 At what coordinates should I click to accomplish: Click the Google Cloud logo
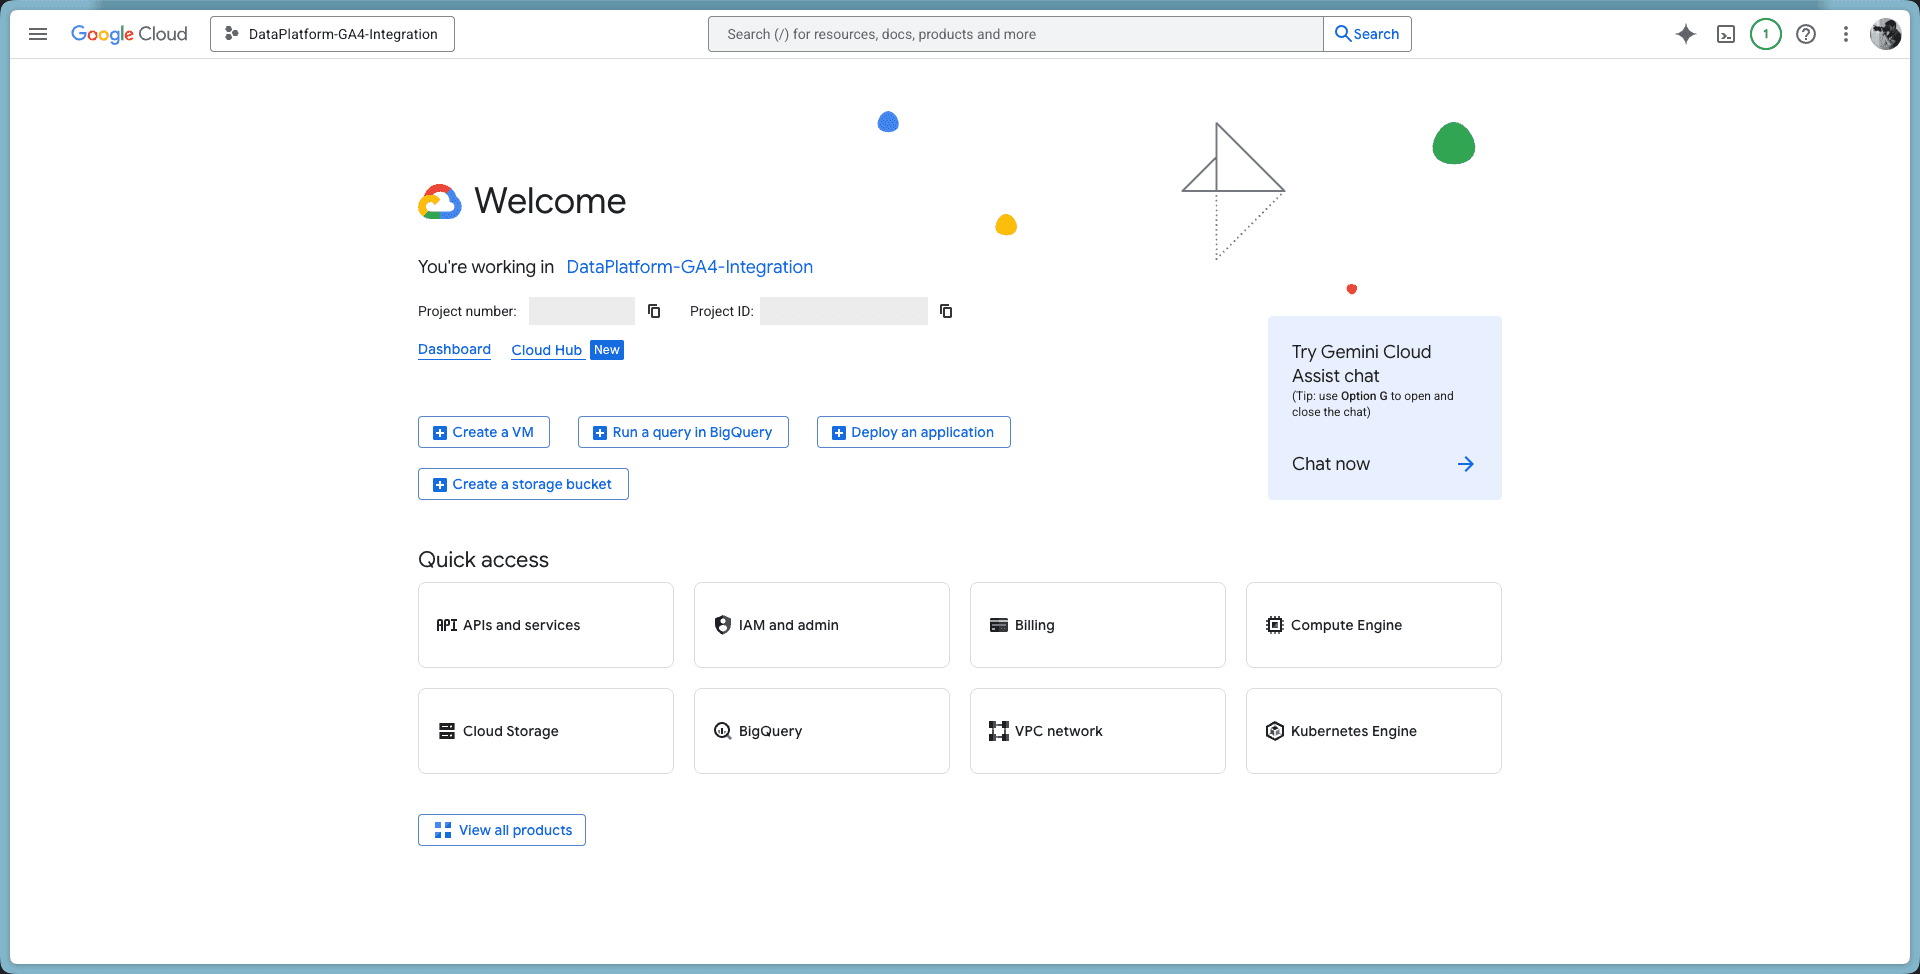click(129, 34)
